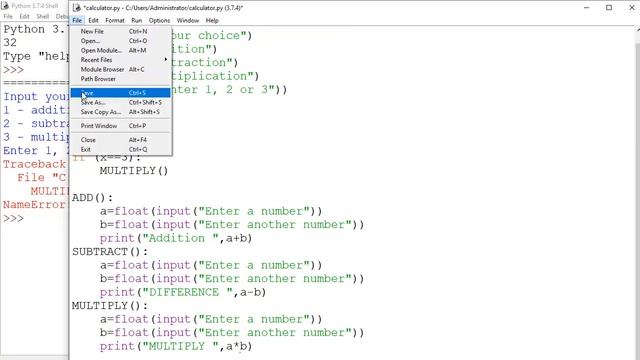Viewport: 640px width, 360px height.
Task: Click the last >>> prompt in Python Shell
Action: pyautogui.click(x=13, y=218)
